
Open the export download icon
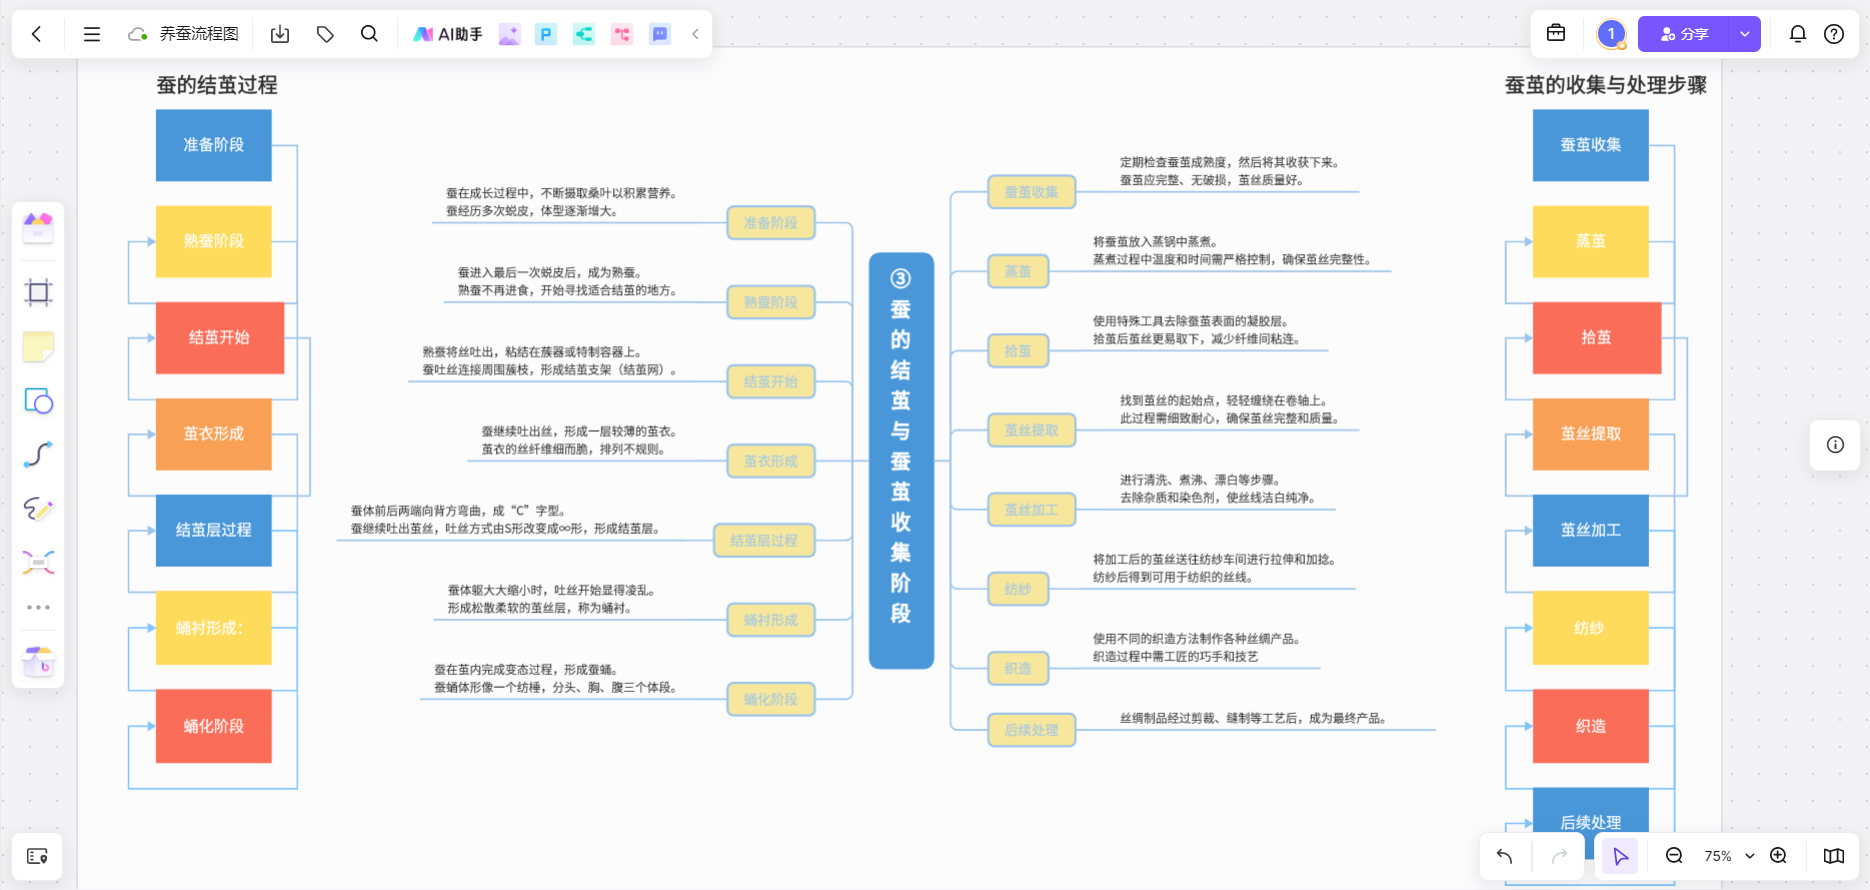pos(280,34)
